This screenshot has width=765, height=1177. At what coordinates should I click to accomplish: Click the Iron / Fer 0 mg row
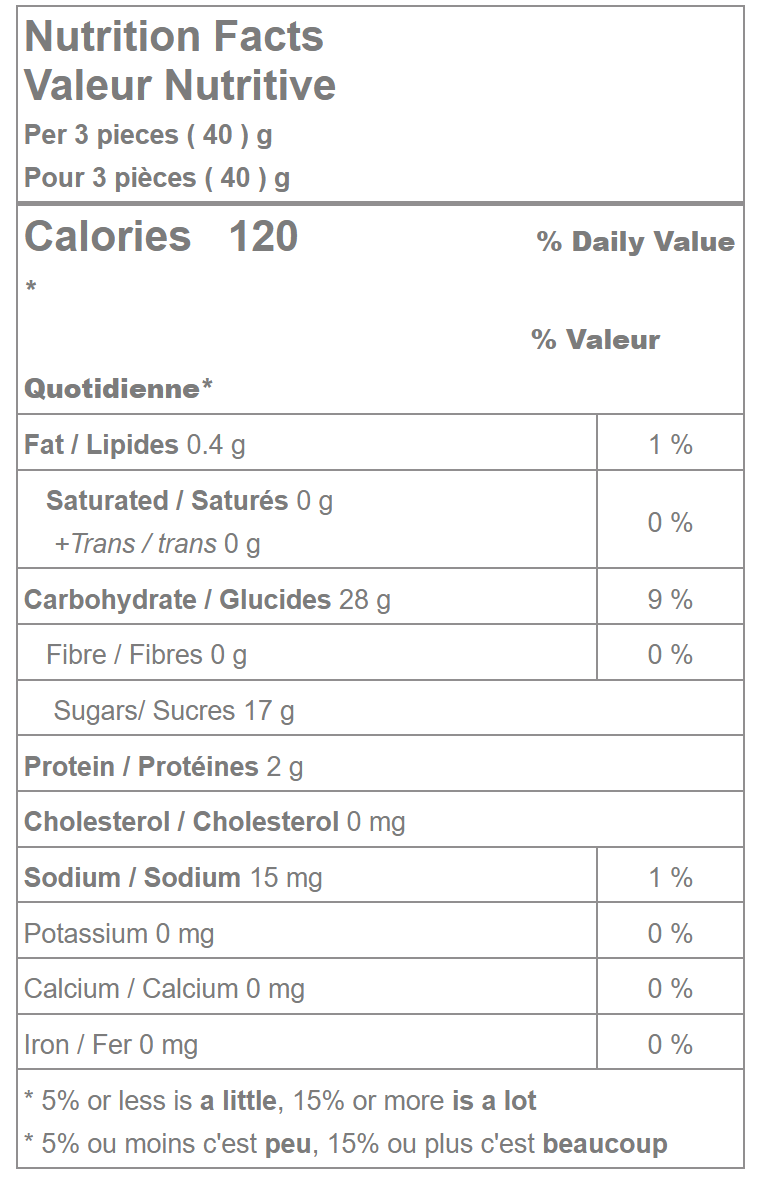[111, 1045]
